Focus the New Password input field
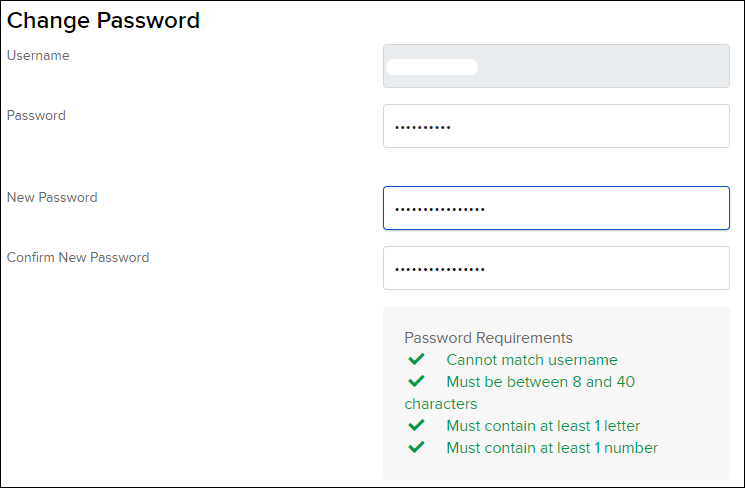Viewport: 745px width, 488px height. (556, 208)
